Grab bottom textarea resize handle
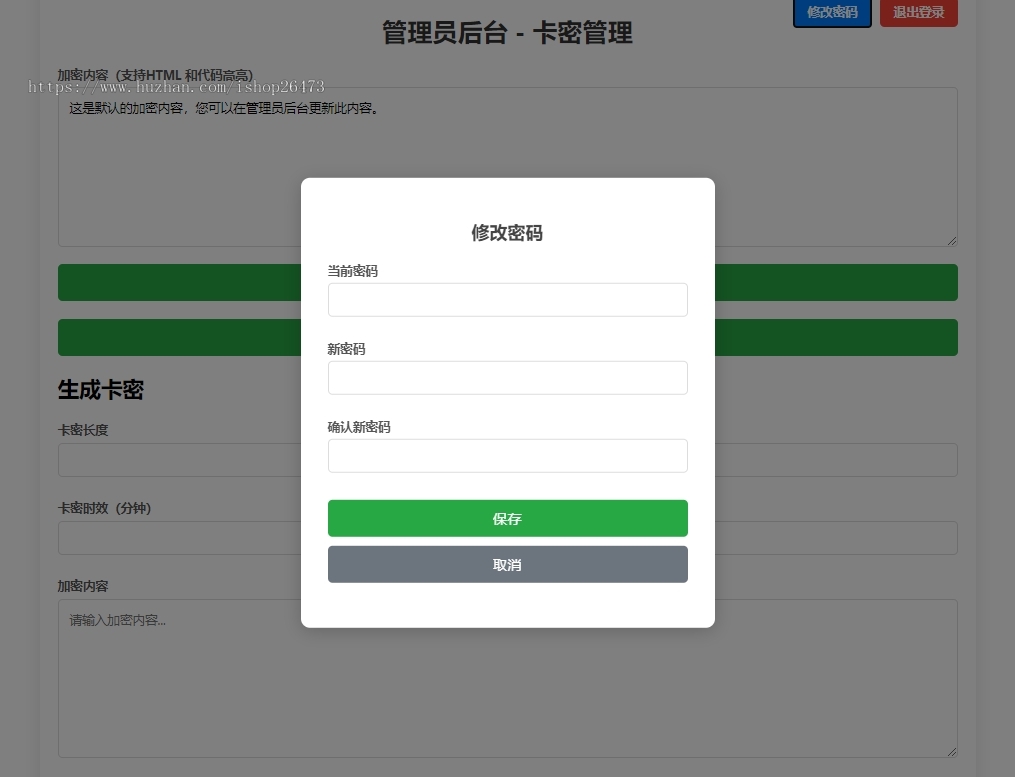 [952, 752]
